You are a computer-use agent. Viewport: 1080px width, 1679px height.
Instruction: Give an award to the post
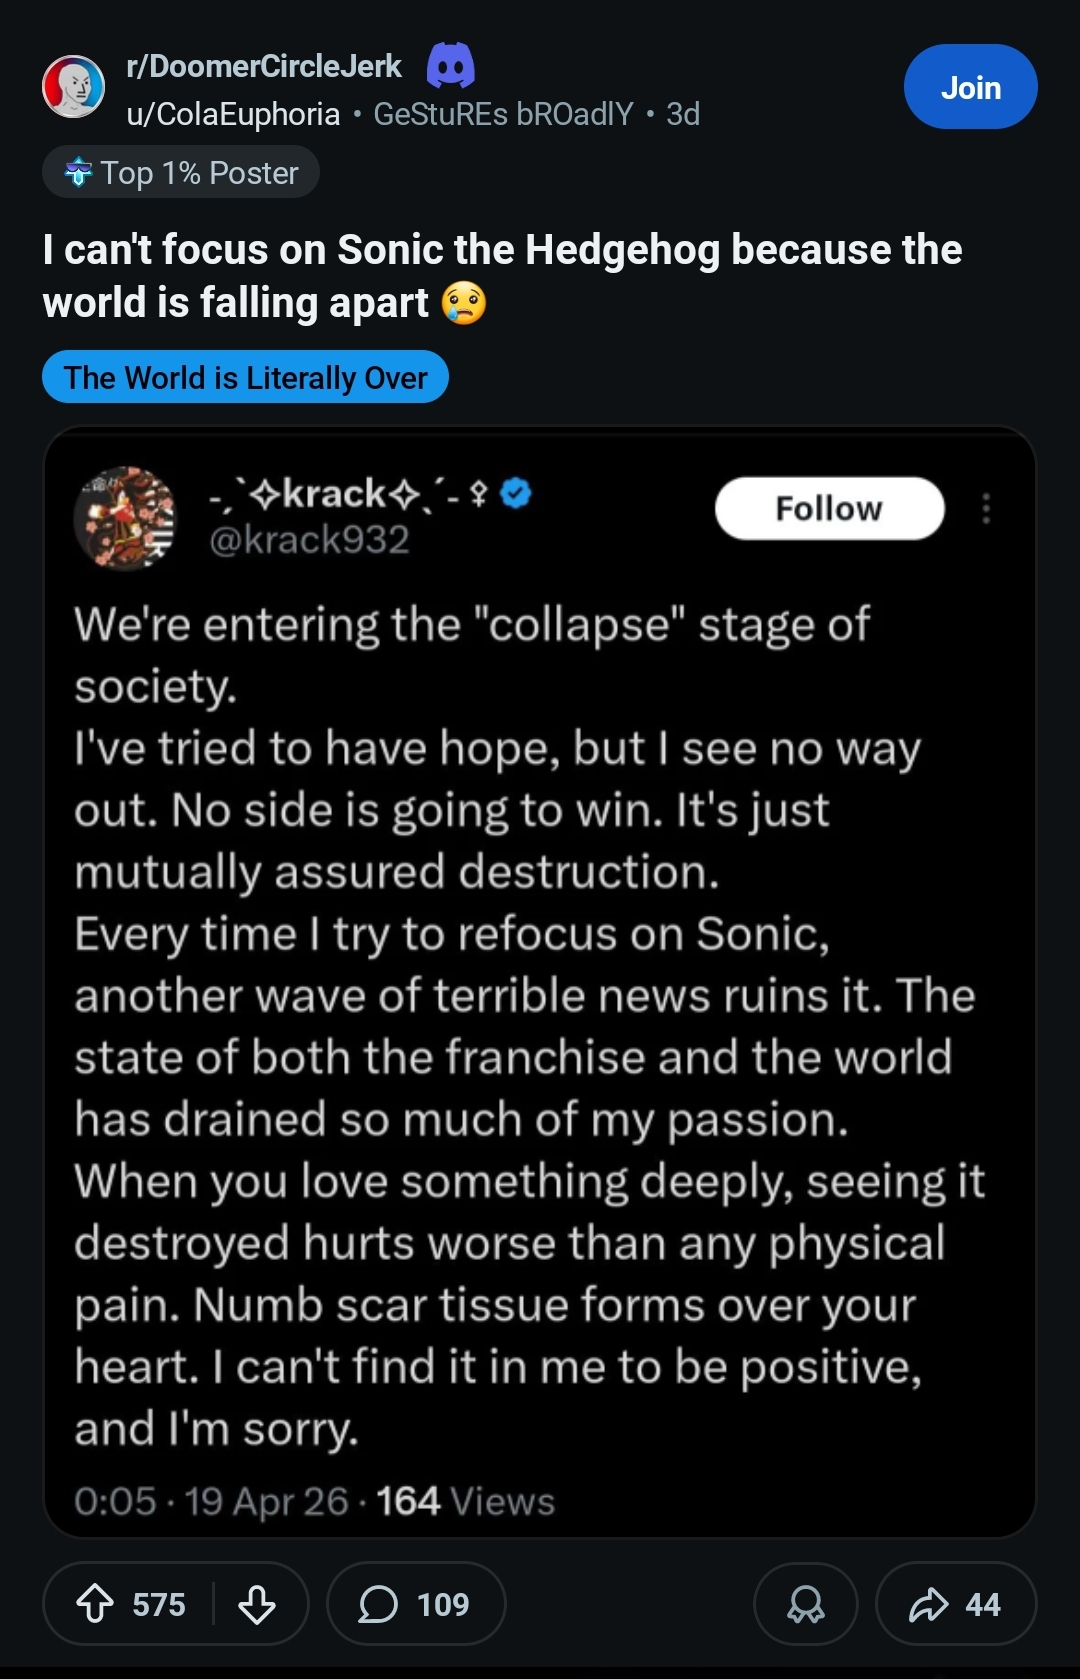click(805, 1604)
